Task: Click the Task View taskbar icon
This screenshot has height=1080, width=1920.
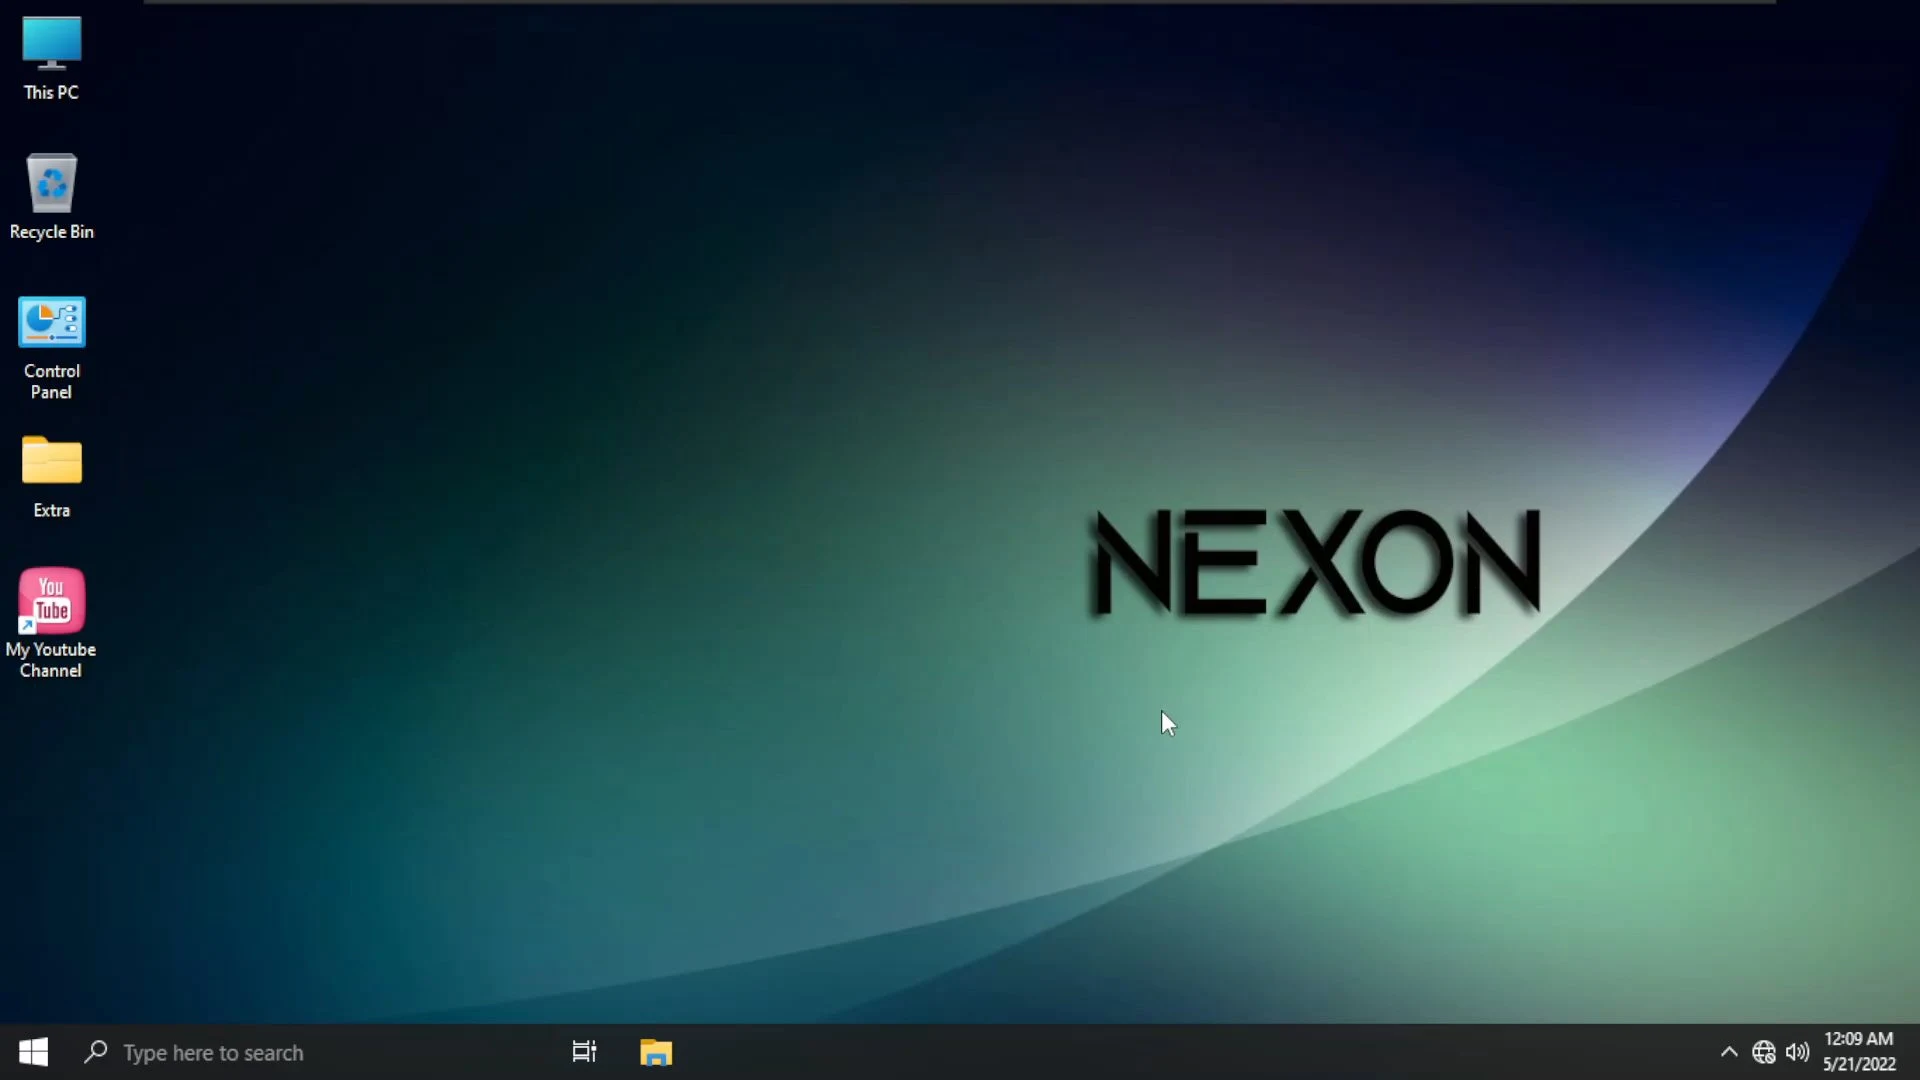Action: click(x=584, y=1052)
